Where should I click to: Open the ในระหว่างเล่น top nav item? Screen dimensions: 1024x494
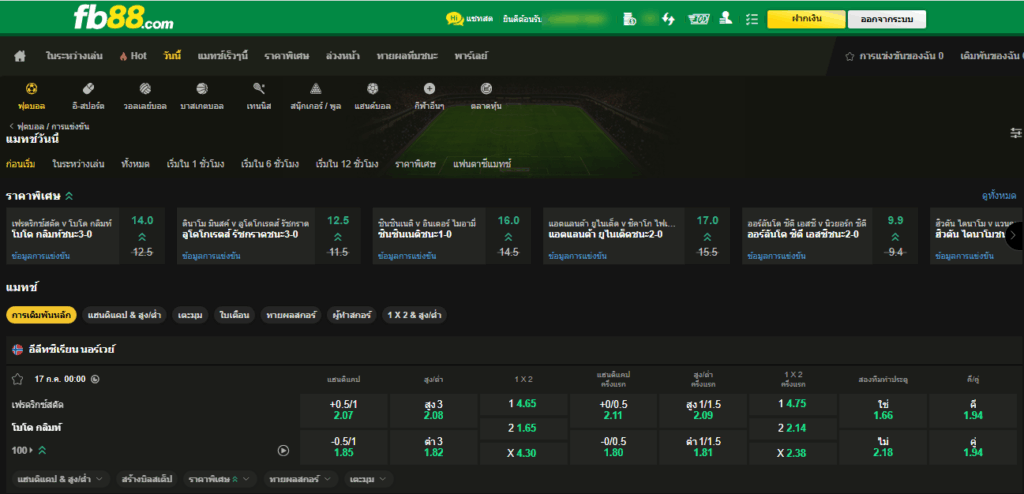pos(74,56)
